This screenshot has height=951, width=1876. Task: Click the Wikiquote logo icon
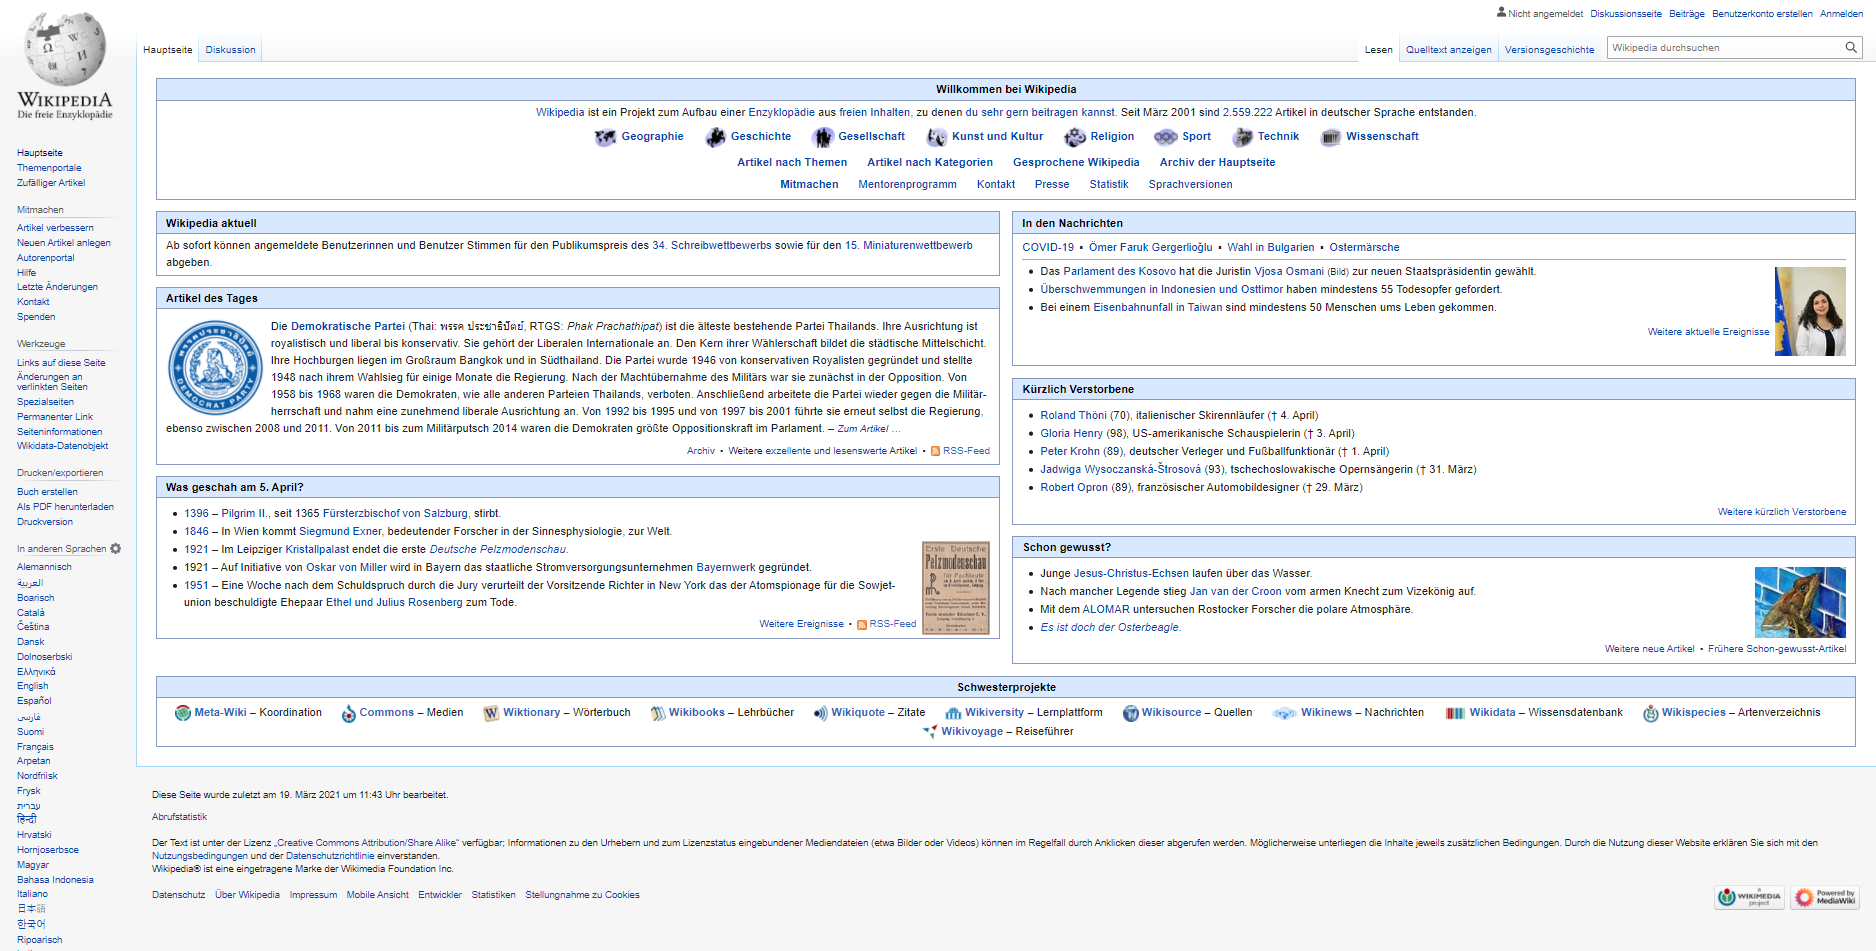(x=820, y=713)
